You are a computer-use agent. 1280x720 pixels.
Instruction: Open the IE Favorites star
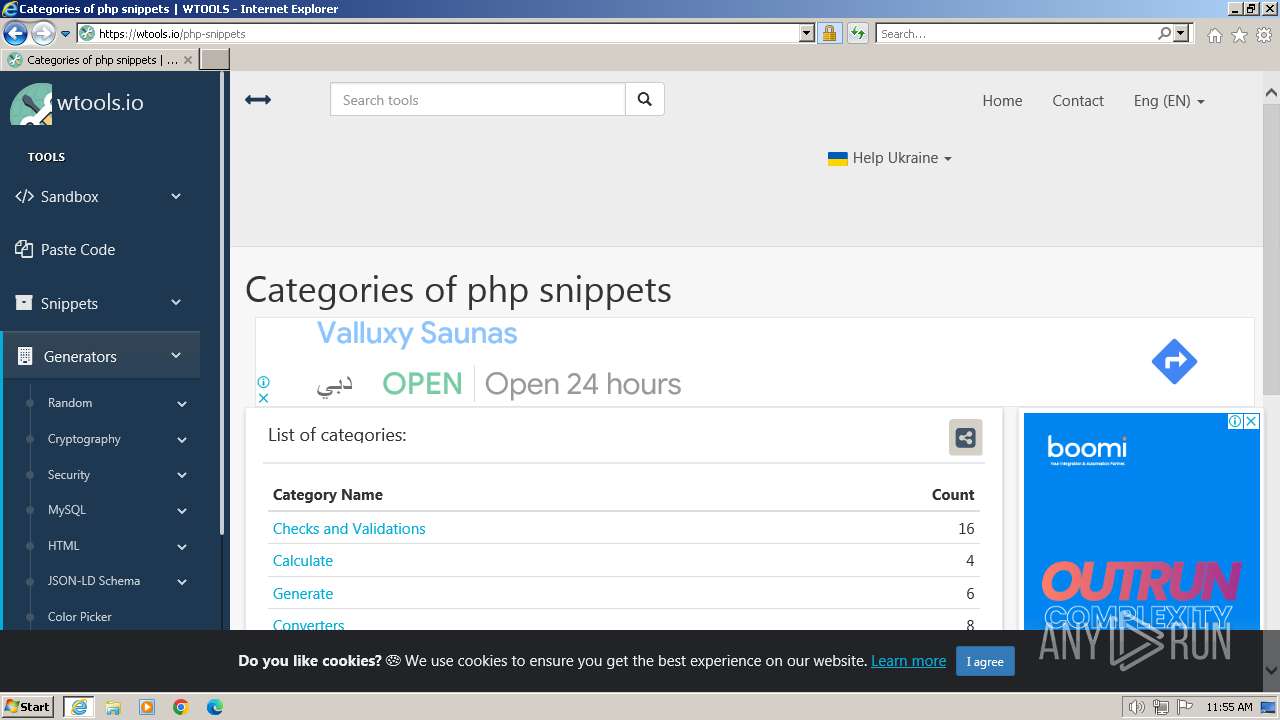(x=1239, y=35)
